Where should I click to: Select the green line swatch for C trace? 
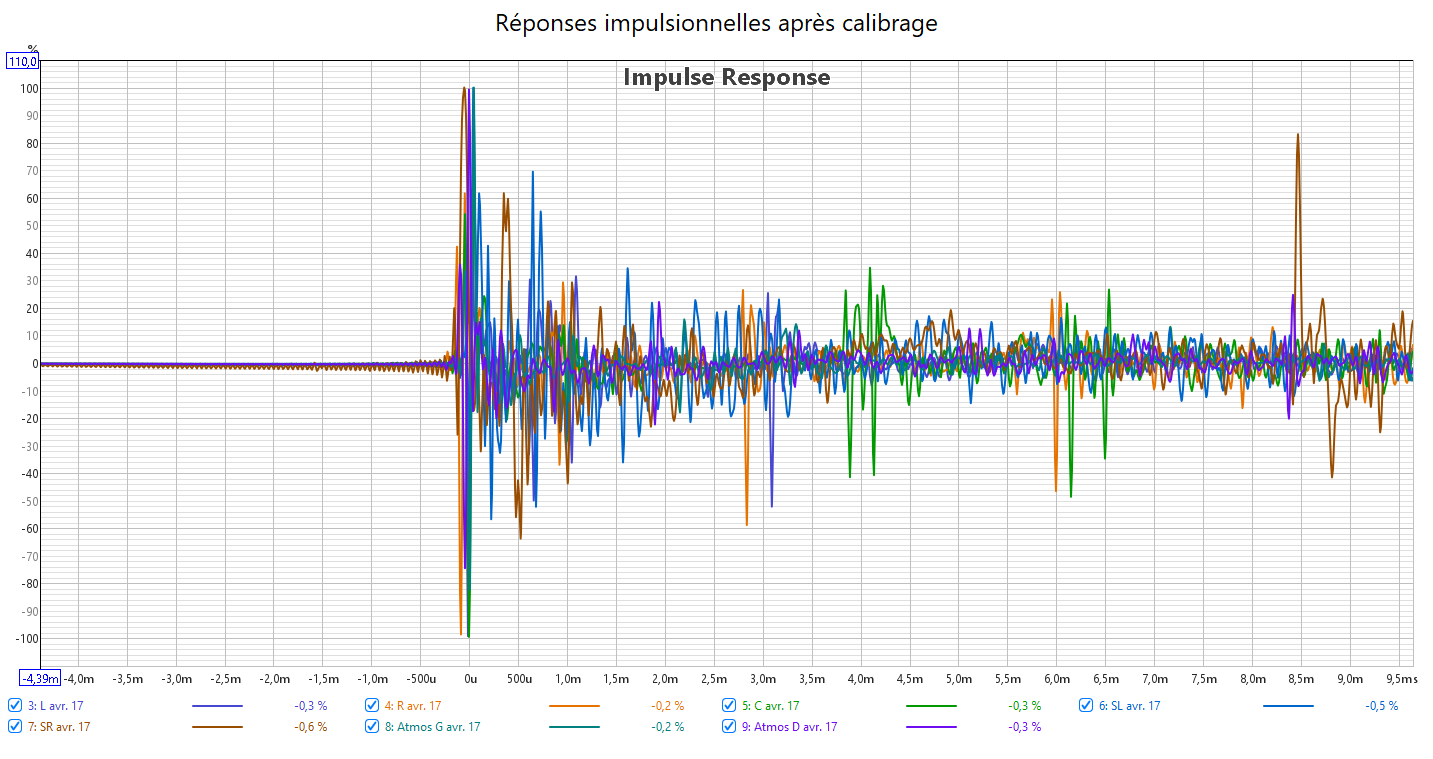point(931,706)
